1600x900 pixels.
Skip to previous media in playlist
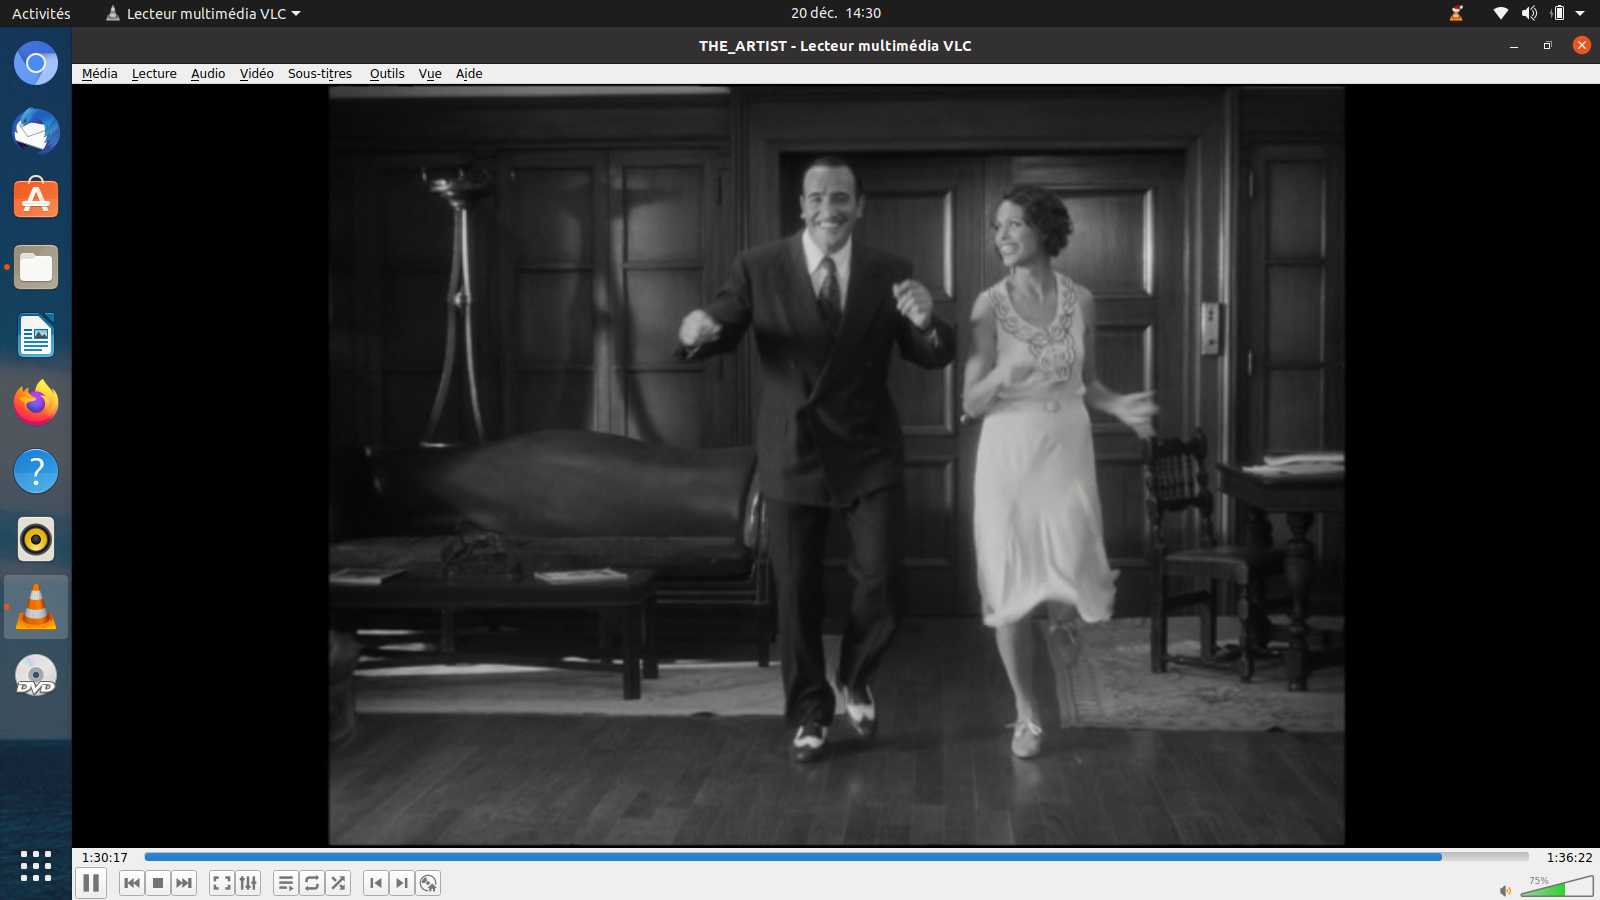tap(132, 883)
